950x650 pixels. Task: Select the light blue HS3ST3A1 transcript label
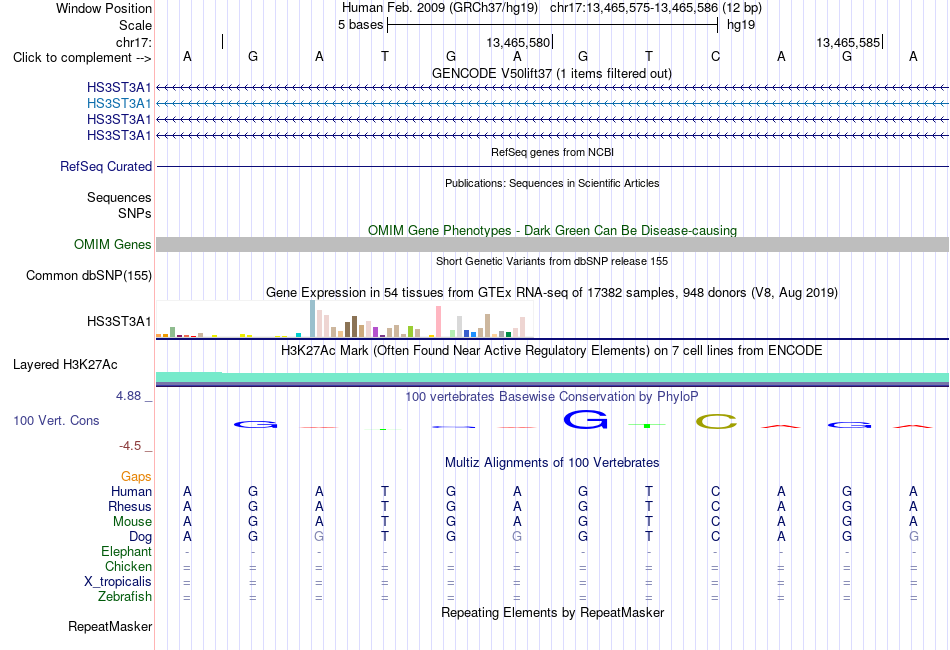(119, 104)
